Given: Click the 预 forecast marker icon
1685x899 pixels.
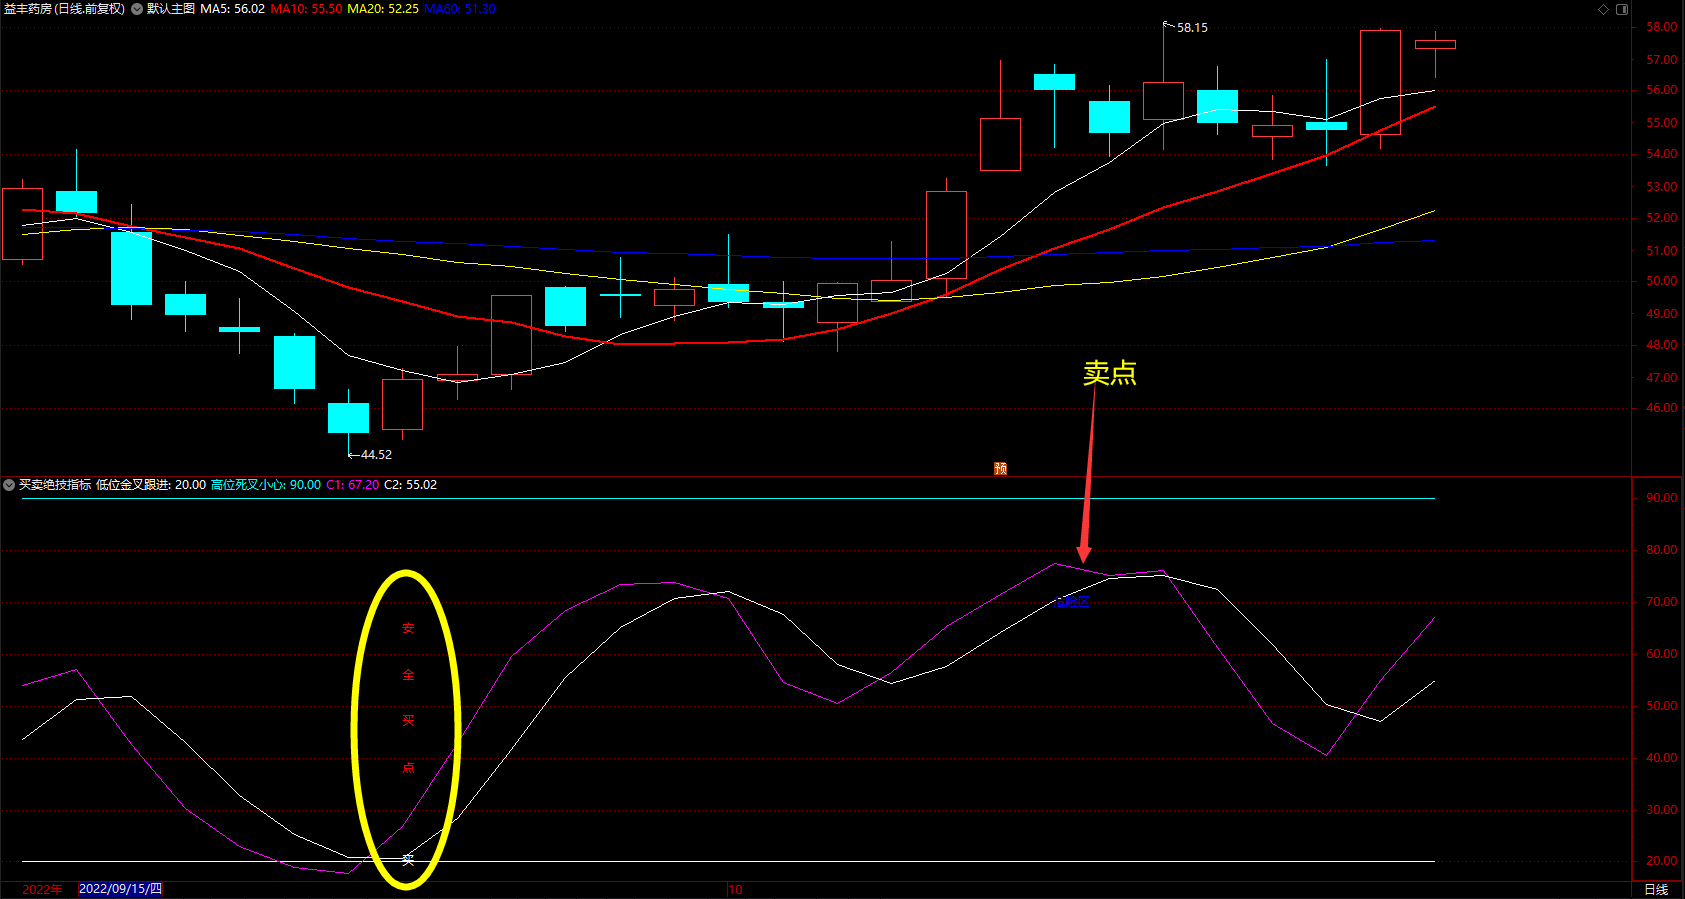Looking at the screenshot, I should 1000,468.
